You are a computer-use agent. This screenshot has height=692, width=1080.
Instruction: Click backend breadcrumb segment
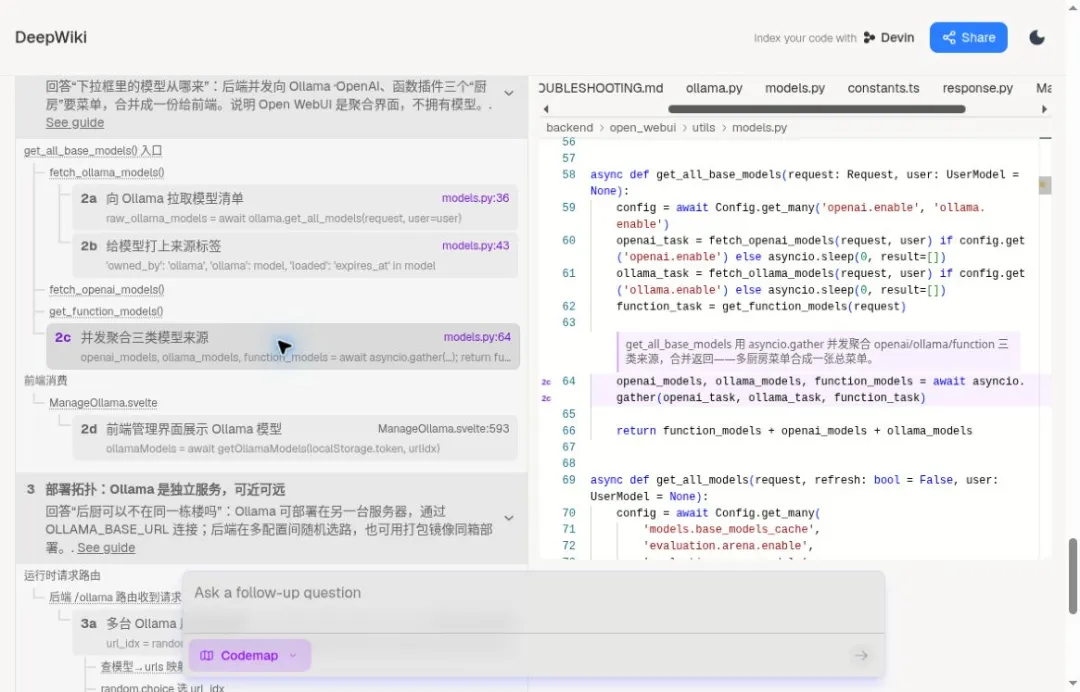point(570,127)
